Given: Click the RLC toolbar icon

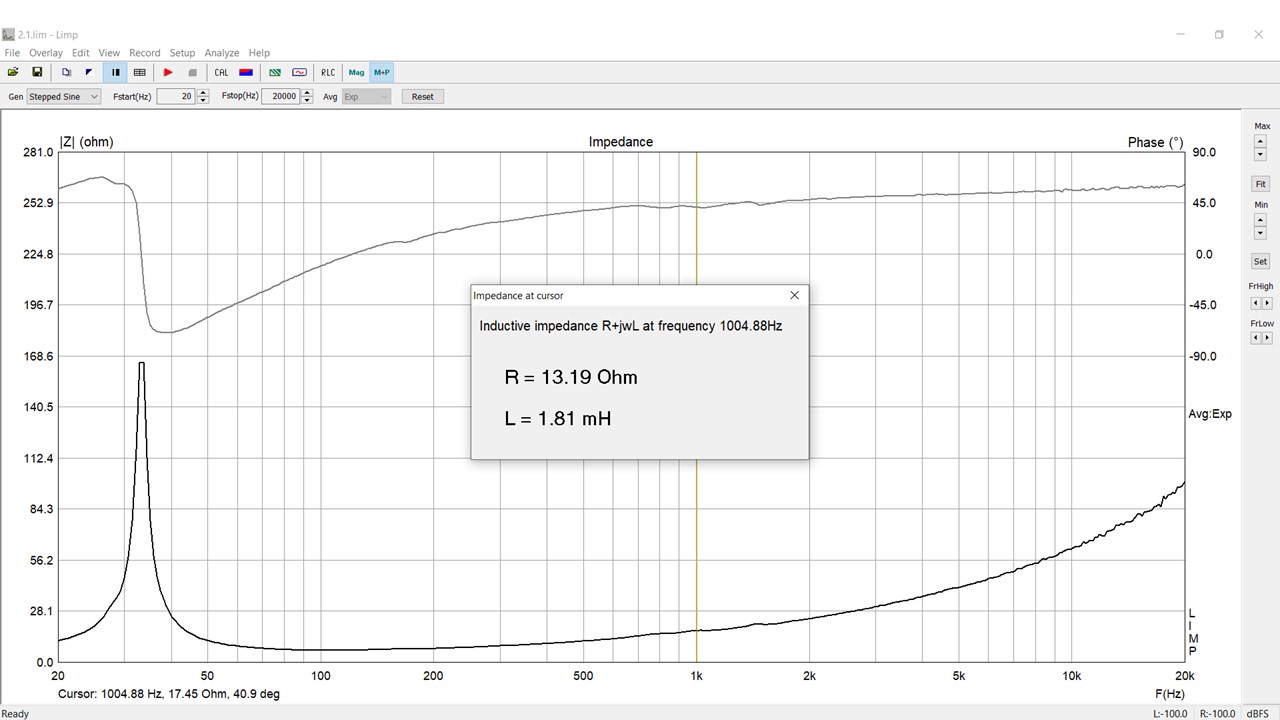Looking at the screenshot, I should tap(328, 72).
